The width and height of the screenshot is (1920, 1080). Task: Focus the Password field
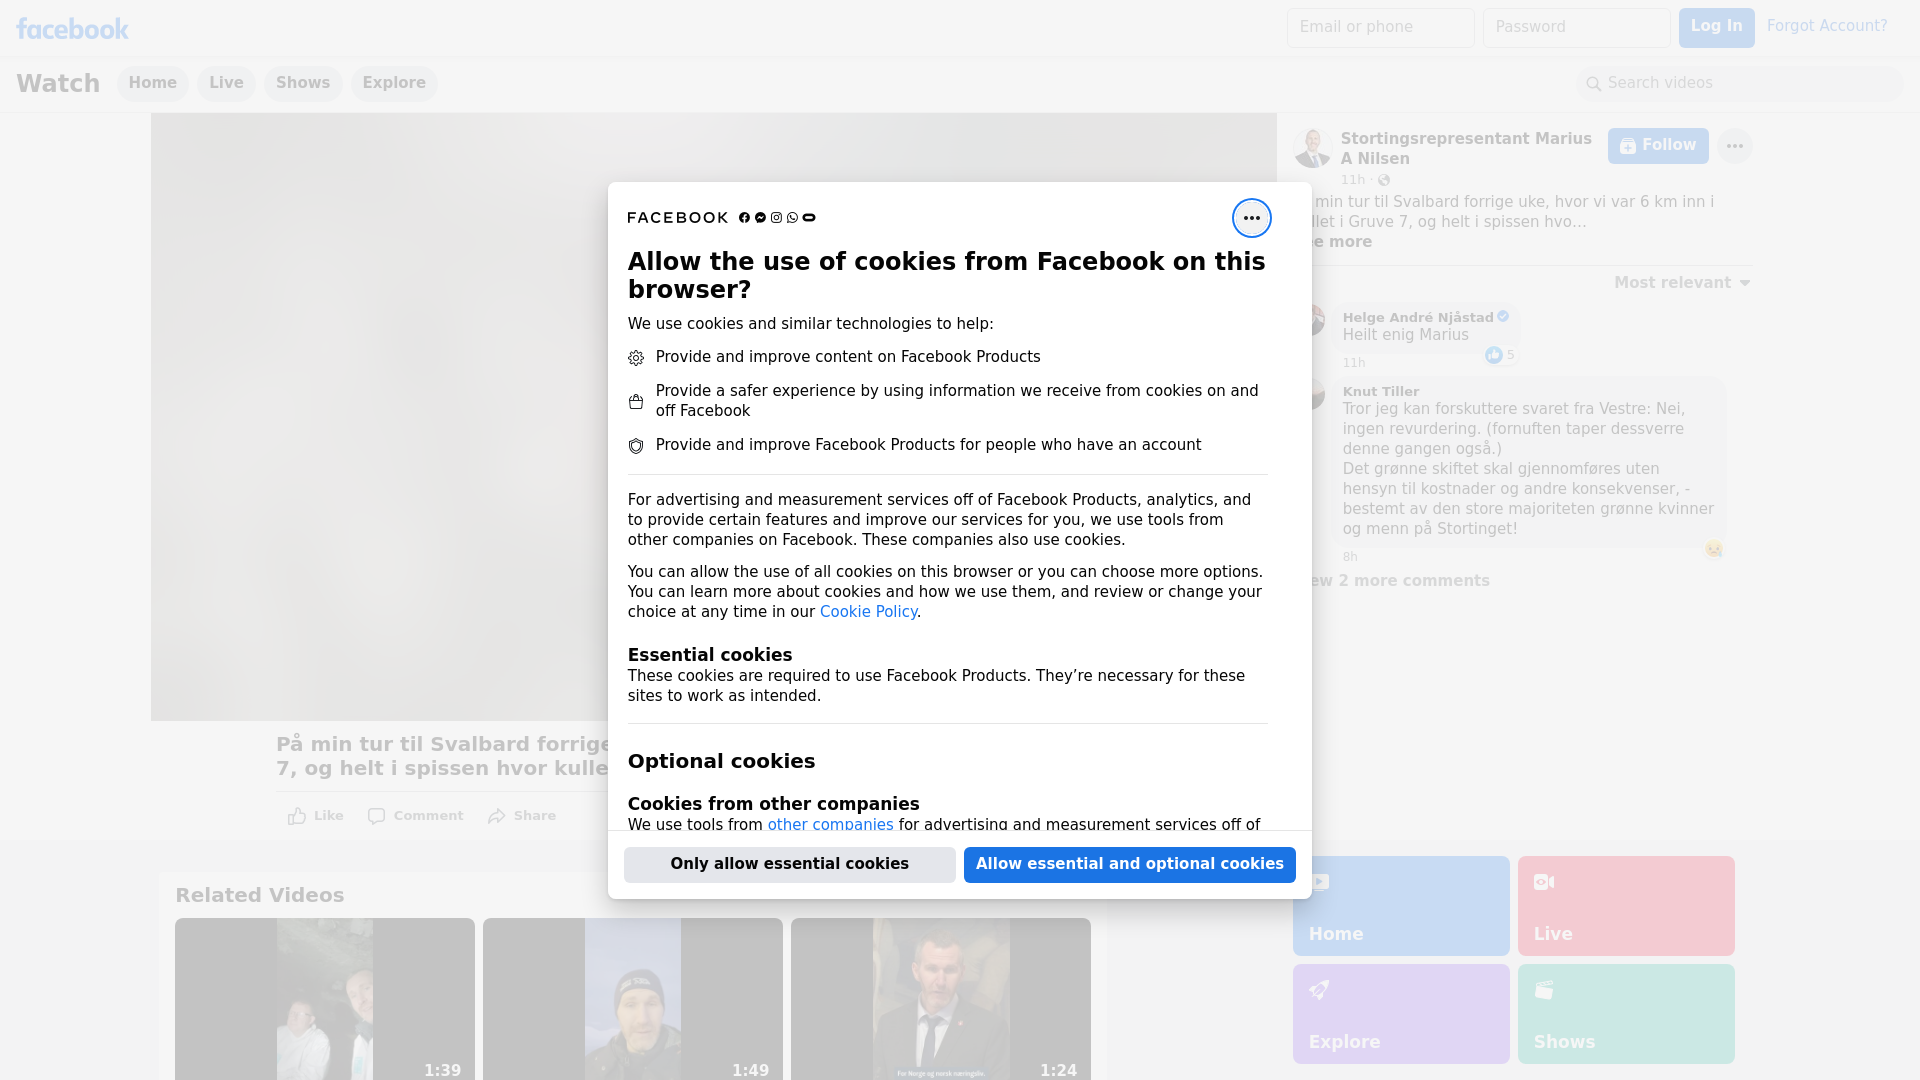click(1576, 28)
